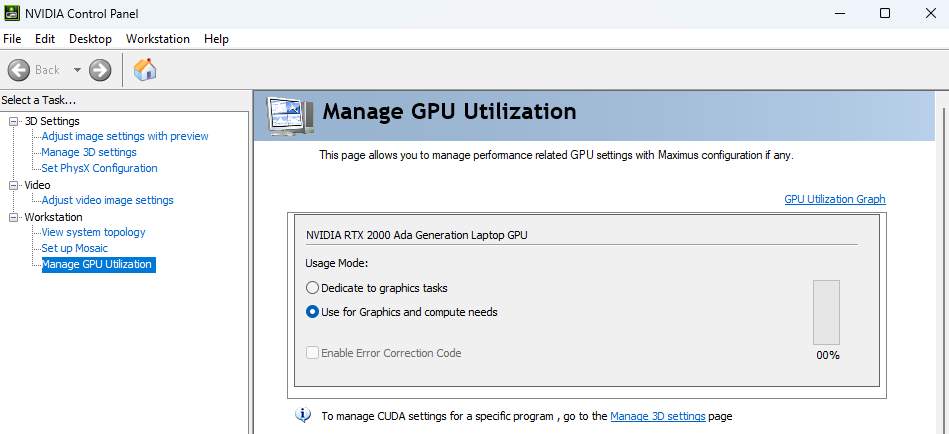Open the File menu

pos(12,39)
